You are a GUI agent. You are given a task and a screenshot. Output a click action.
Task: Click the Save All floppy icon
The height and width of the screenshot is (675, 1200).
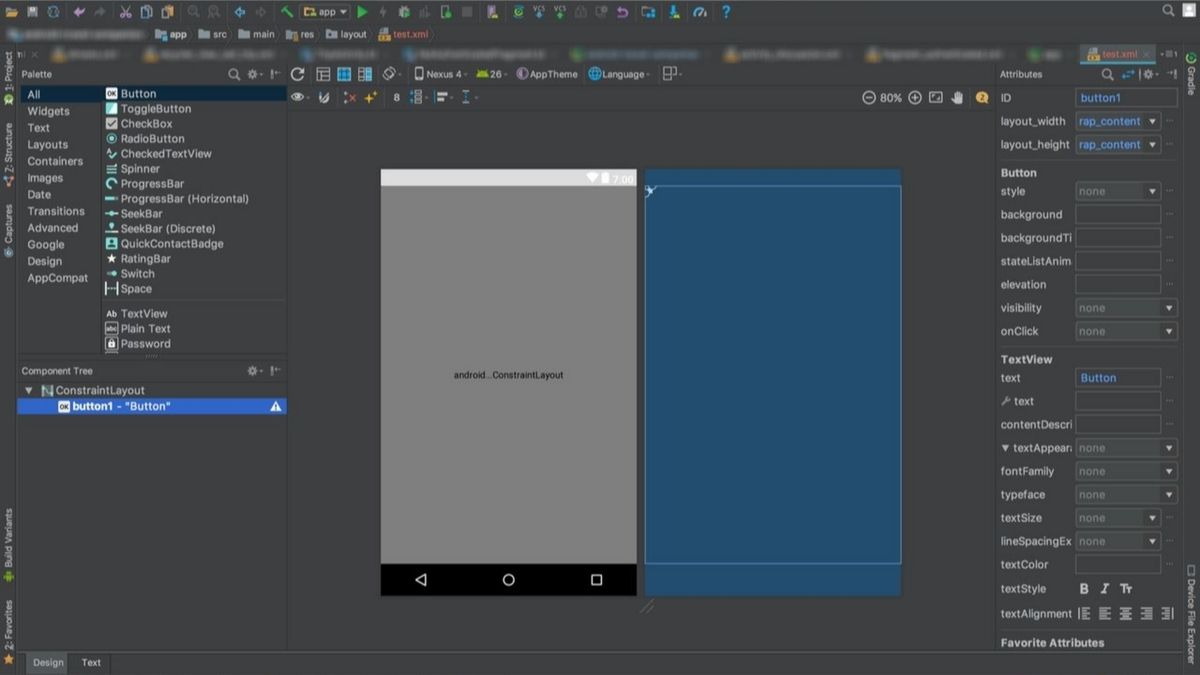(32, 12)
